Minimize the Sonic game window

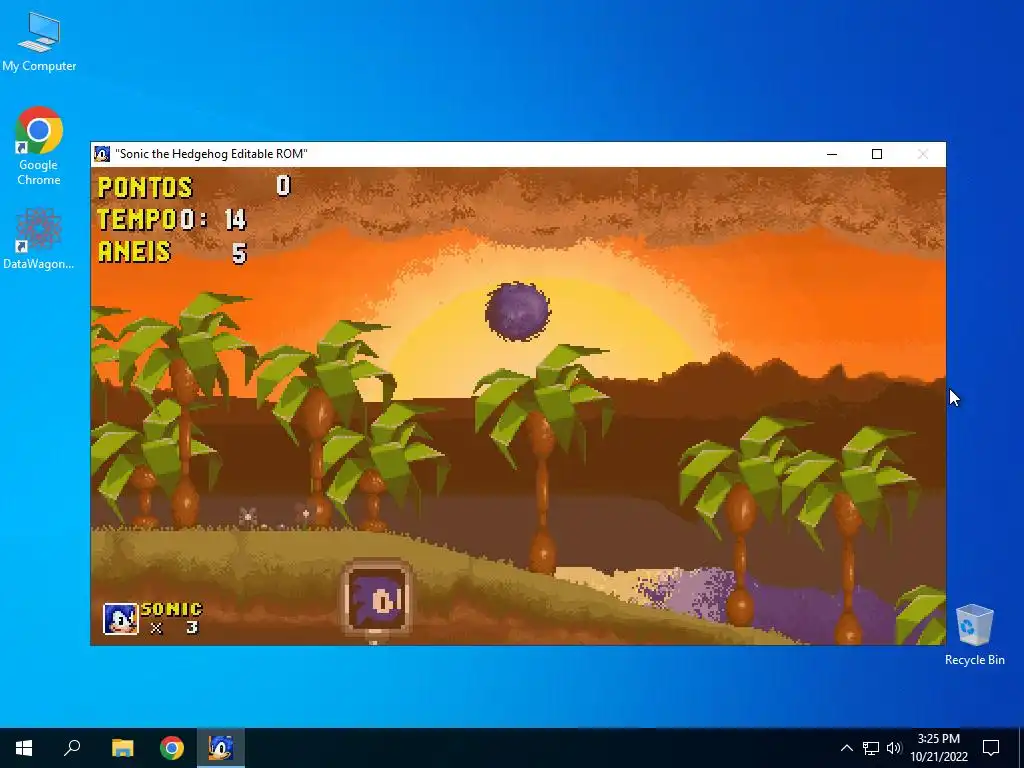coord(832,154)
